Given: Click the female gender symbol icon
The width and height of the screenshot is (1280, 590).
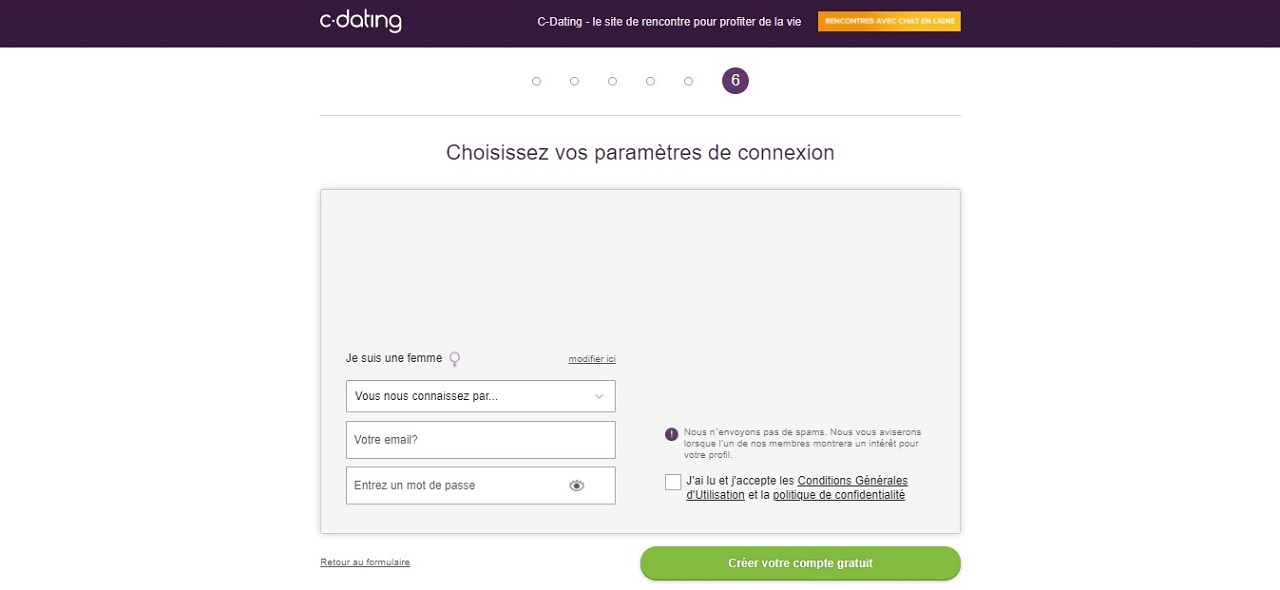Looking at the screenshot, I should [455, 358].
